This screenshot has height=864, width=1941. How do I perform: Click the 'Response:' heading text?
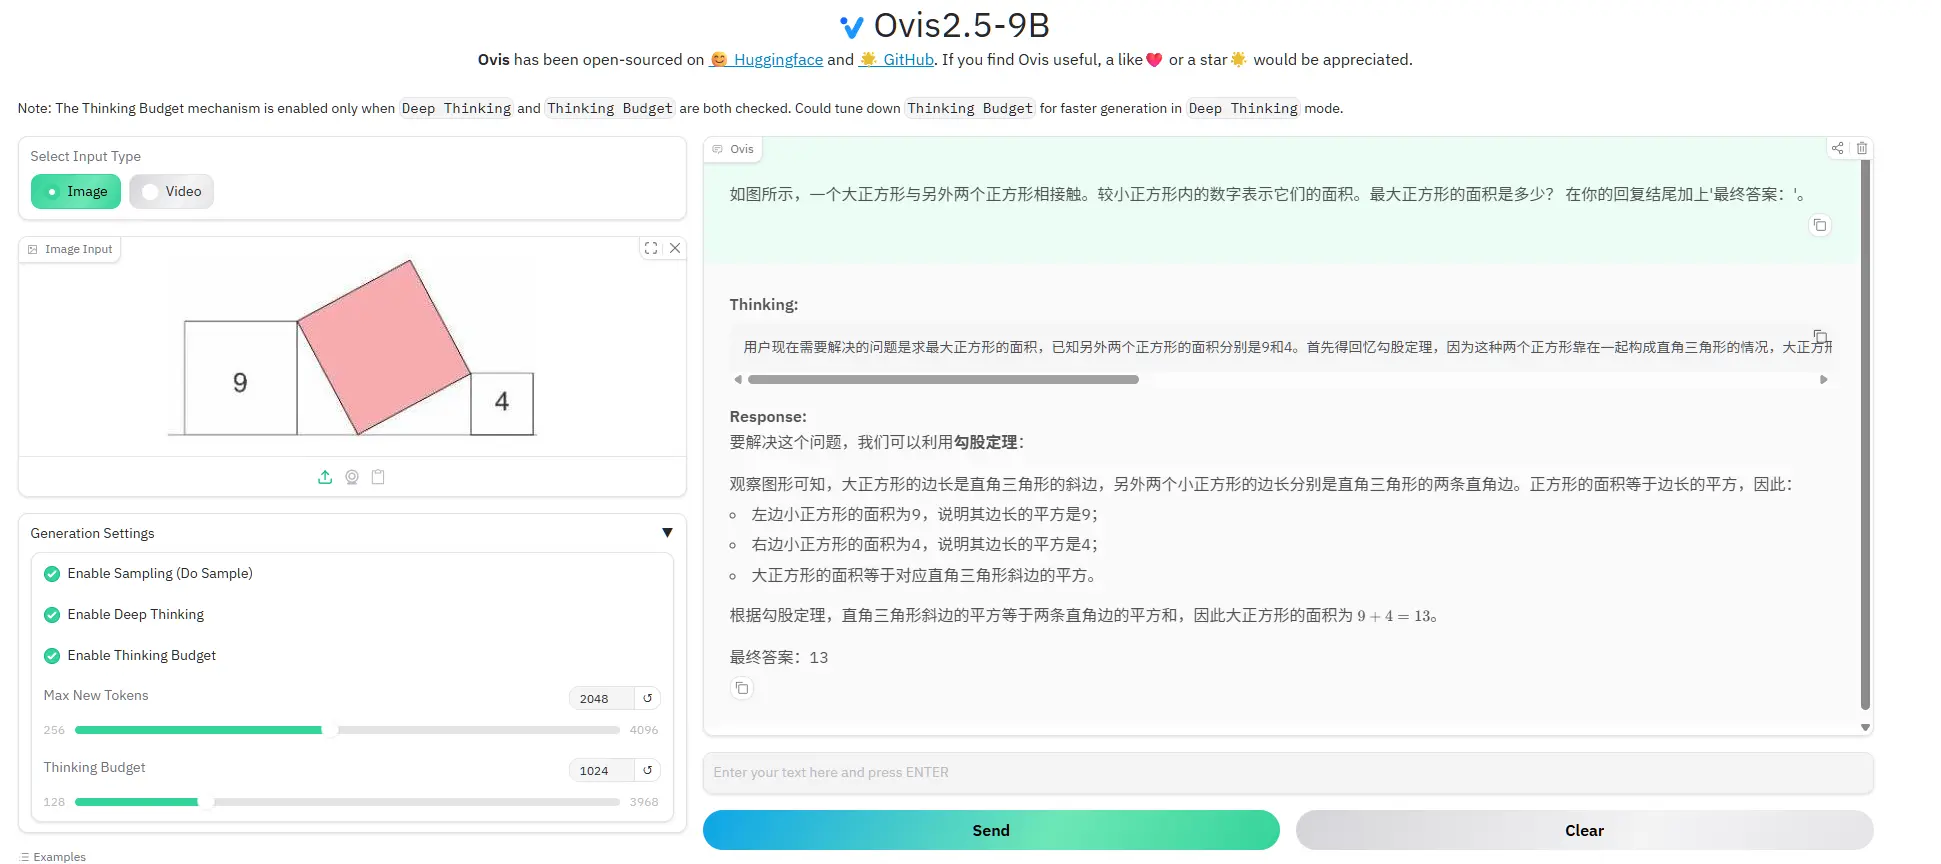coord(768,417)
